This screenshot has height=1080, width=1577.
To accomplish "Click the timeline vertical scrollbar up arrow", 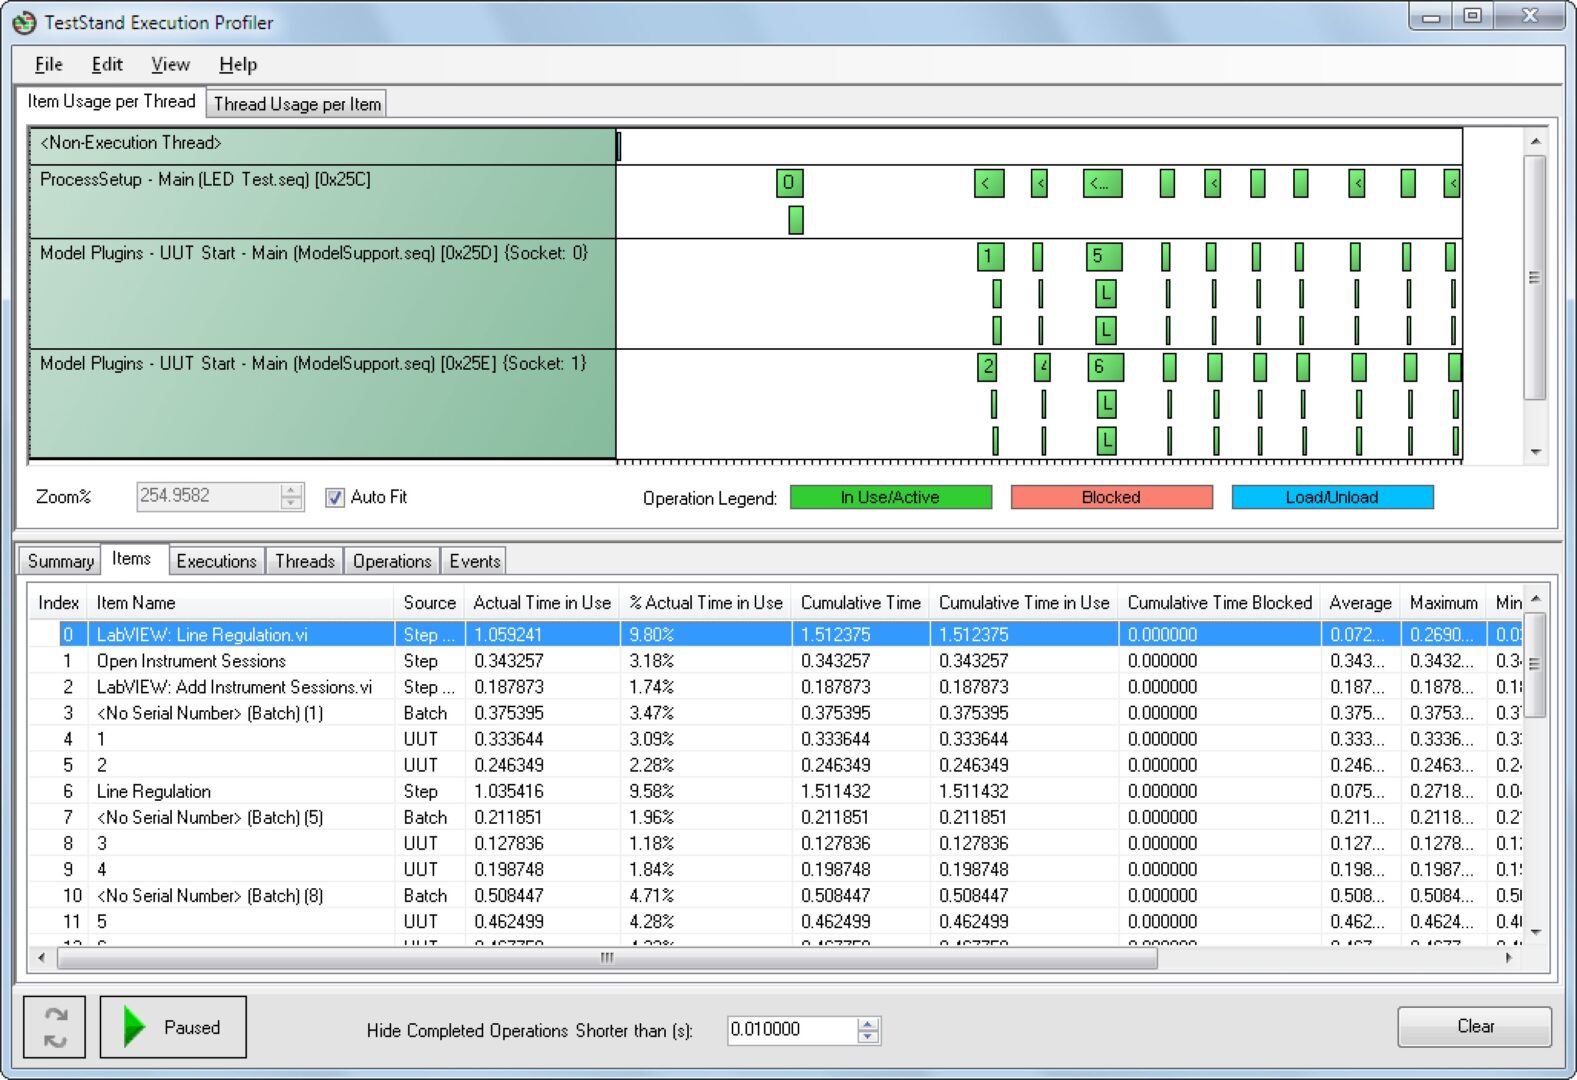I will (x=1535, y=141).
